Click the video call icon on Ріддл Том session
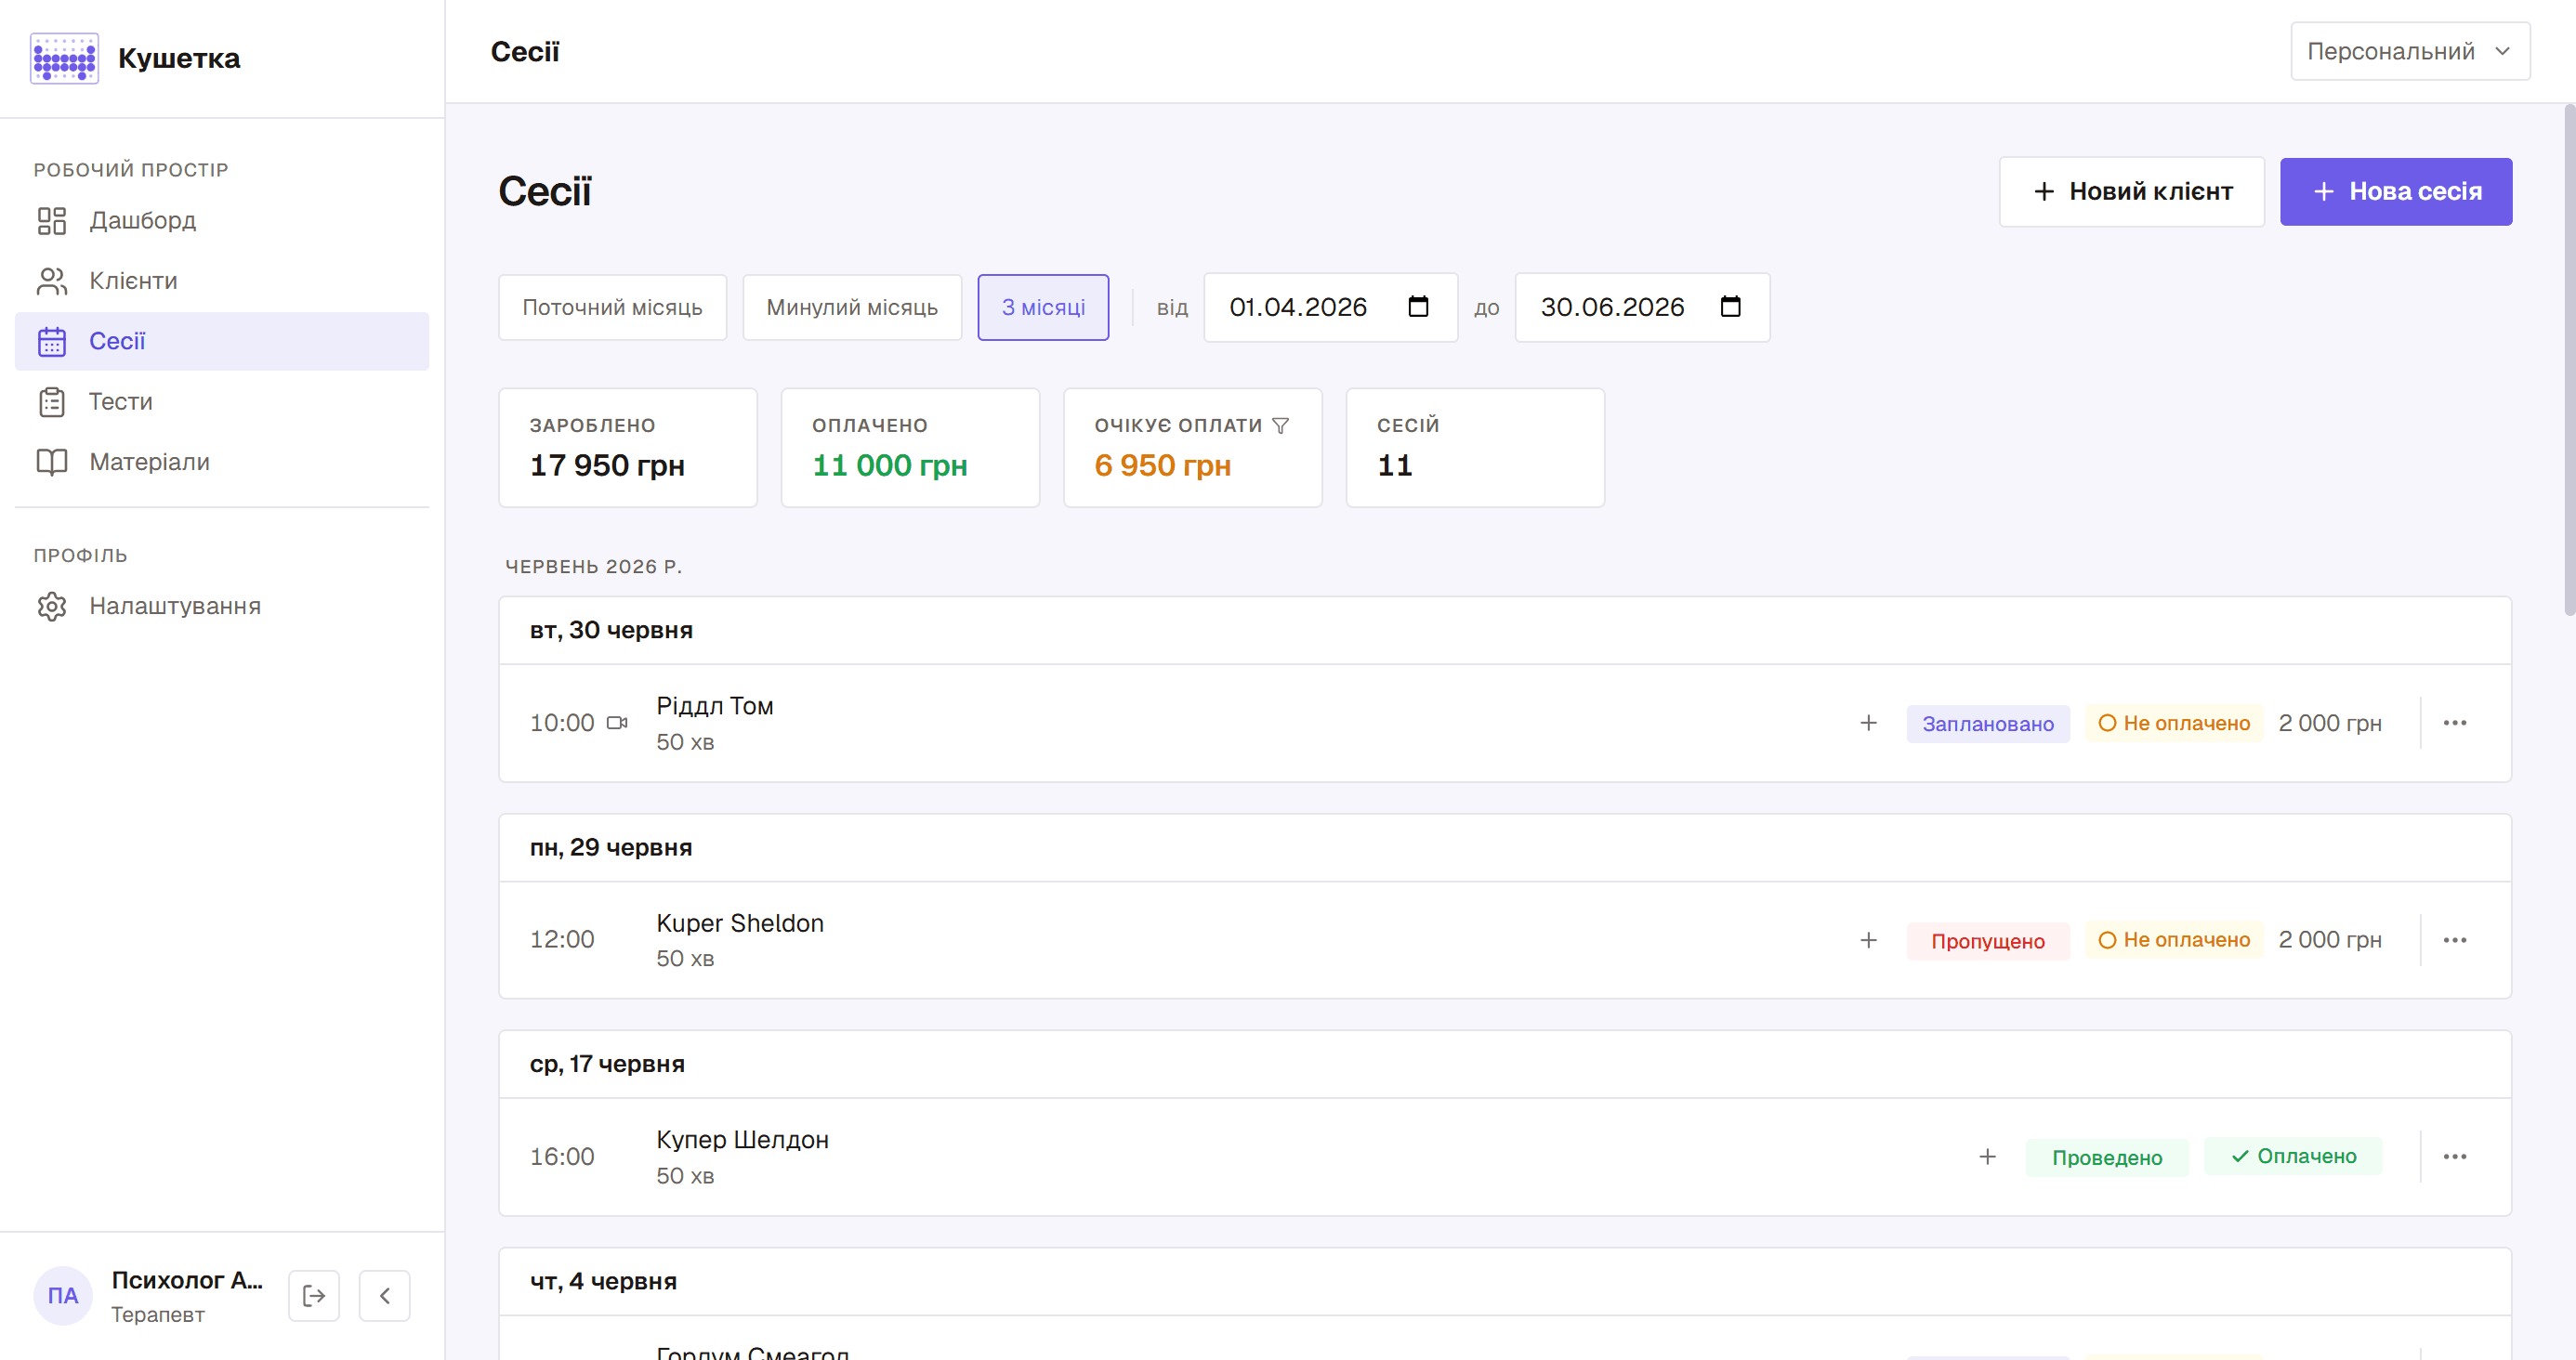 (x=618, y=723)
